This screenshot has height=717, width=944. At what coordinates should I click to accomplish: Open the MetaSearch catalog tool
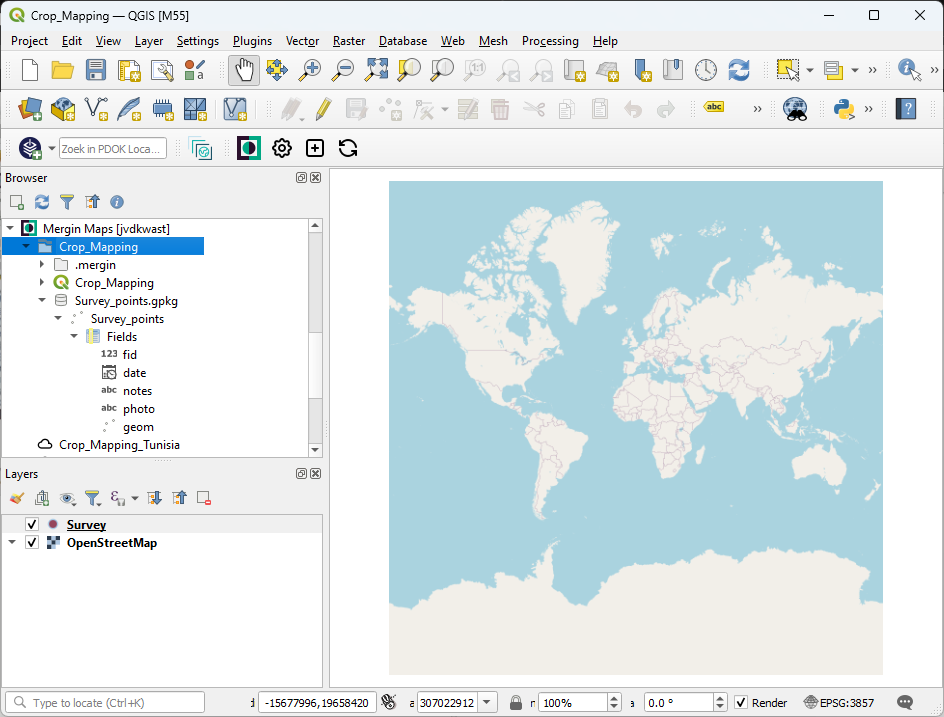coord(794,108)
